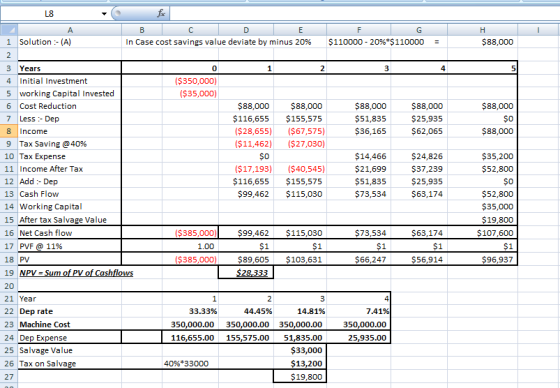Viewport: 560px width, 388px height.
Task: Click depreciation value $116,655 in row 7
Action: click(x=251, y=119)
